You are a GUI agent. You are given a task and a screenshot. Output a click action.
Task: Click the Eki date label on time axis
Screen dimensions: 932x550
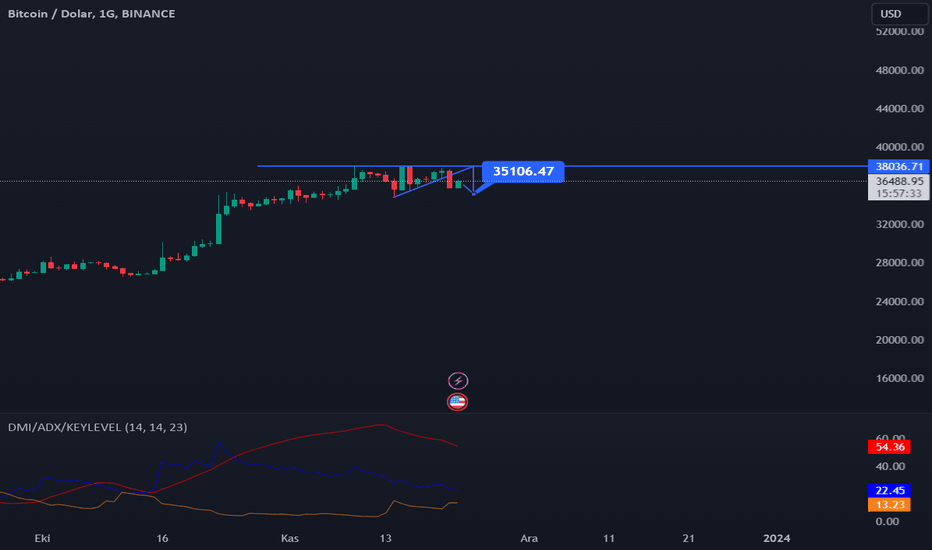pyautogui.click(x=42, y=538)
